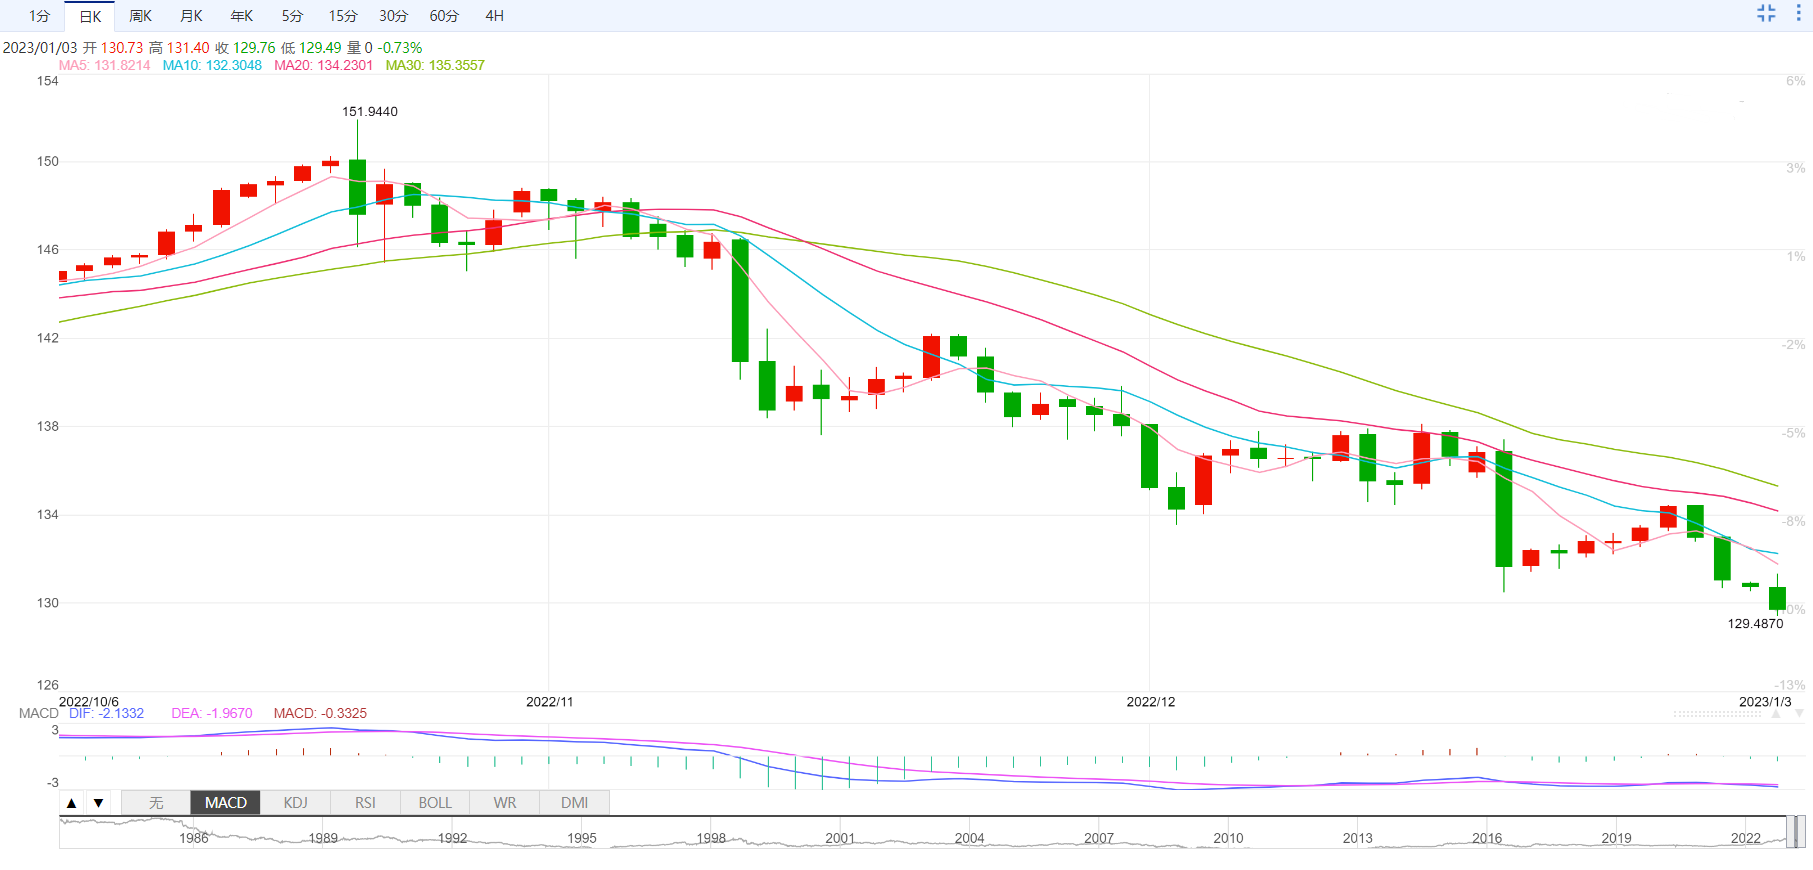Enable the BOLL indicator

click(x=435, y=803)
